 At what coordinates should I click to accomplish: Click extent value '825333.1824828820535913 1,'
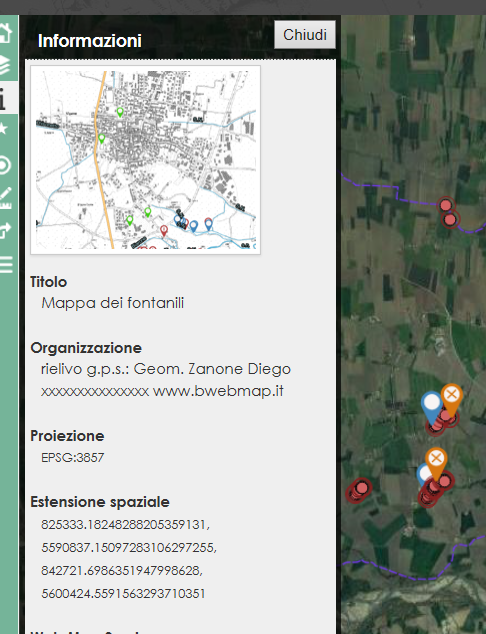(x=125, y=525)
